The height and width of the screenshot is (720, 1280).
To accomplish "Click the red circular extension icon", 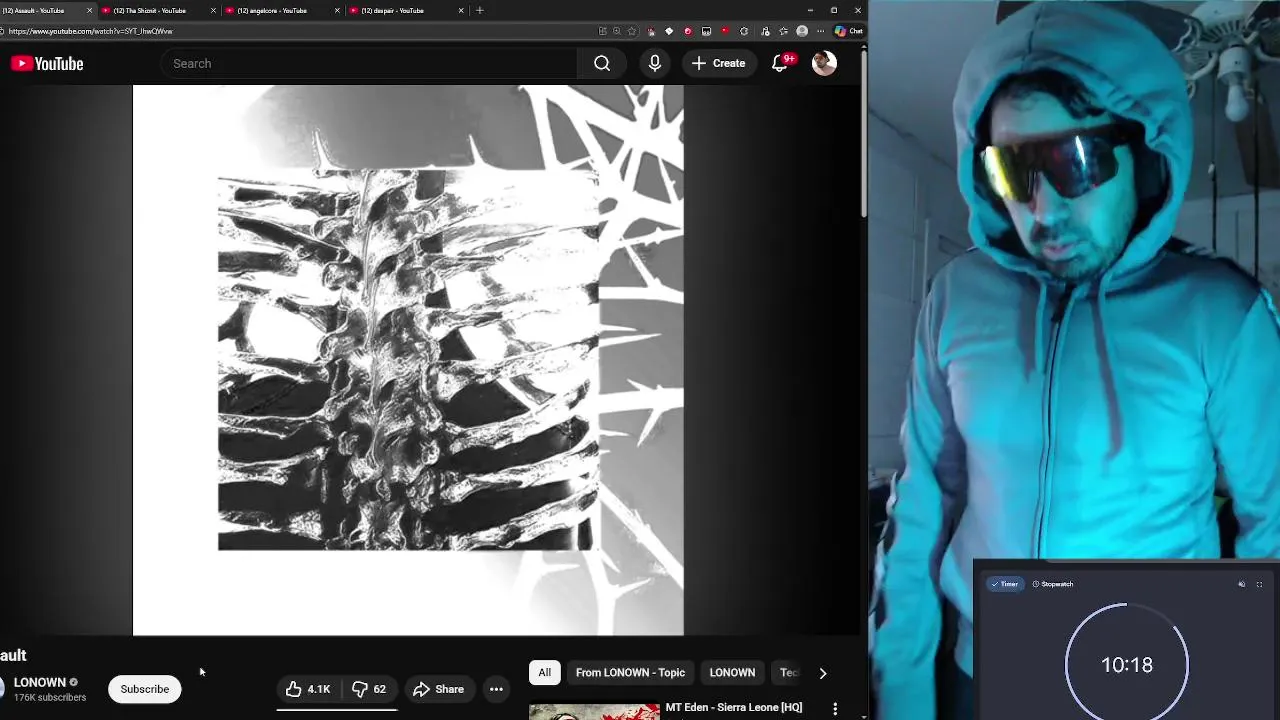I will point(687,31).
